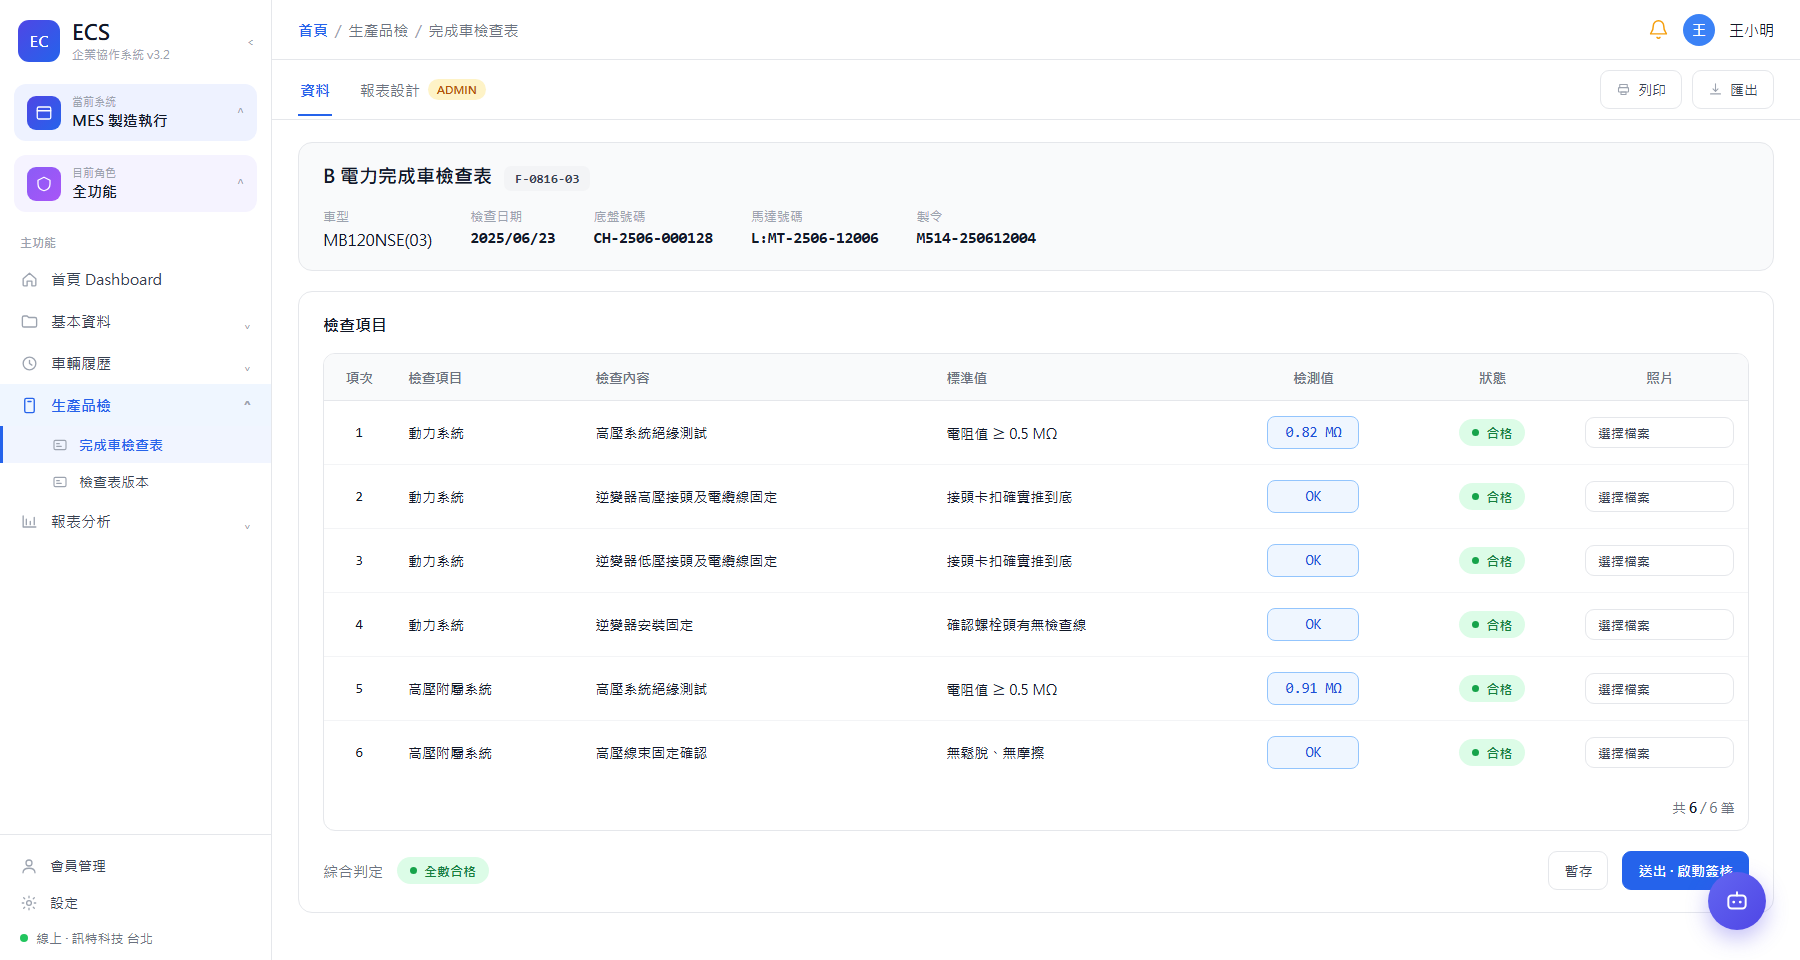Click the folder icon beside 基本資料
1800x960 pixels.
click(x=30, y=322)
